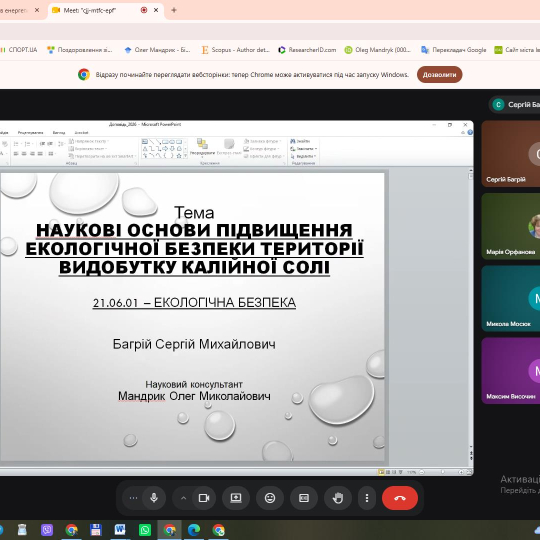Select the Микола Мосюк participant tile
This screenshot has height=540, width=540.
click(511, 298)
